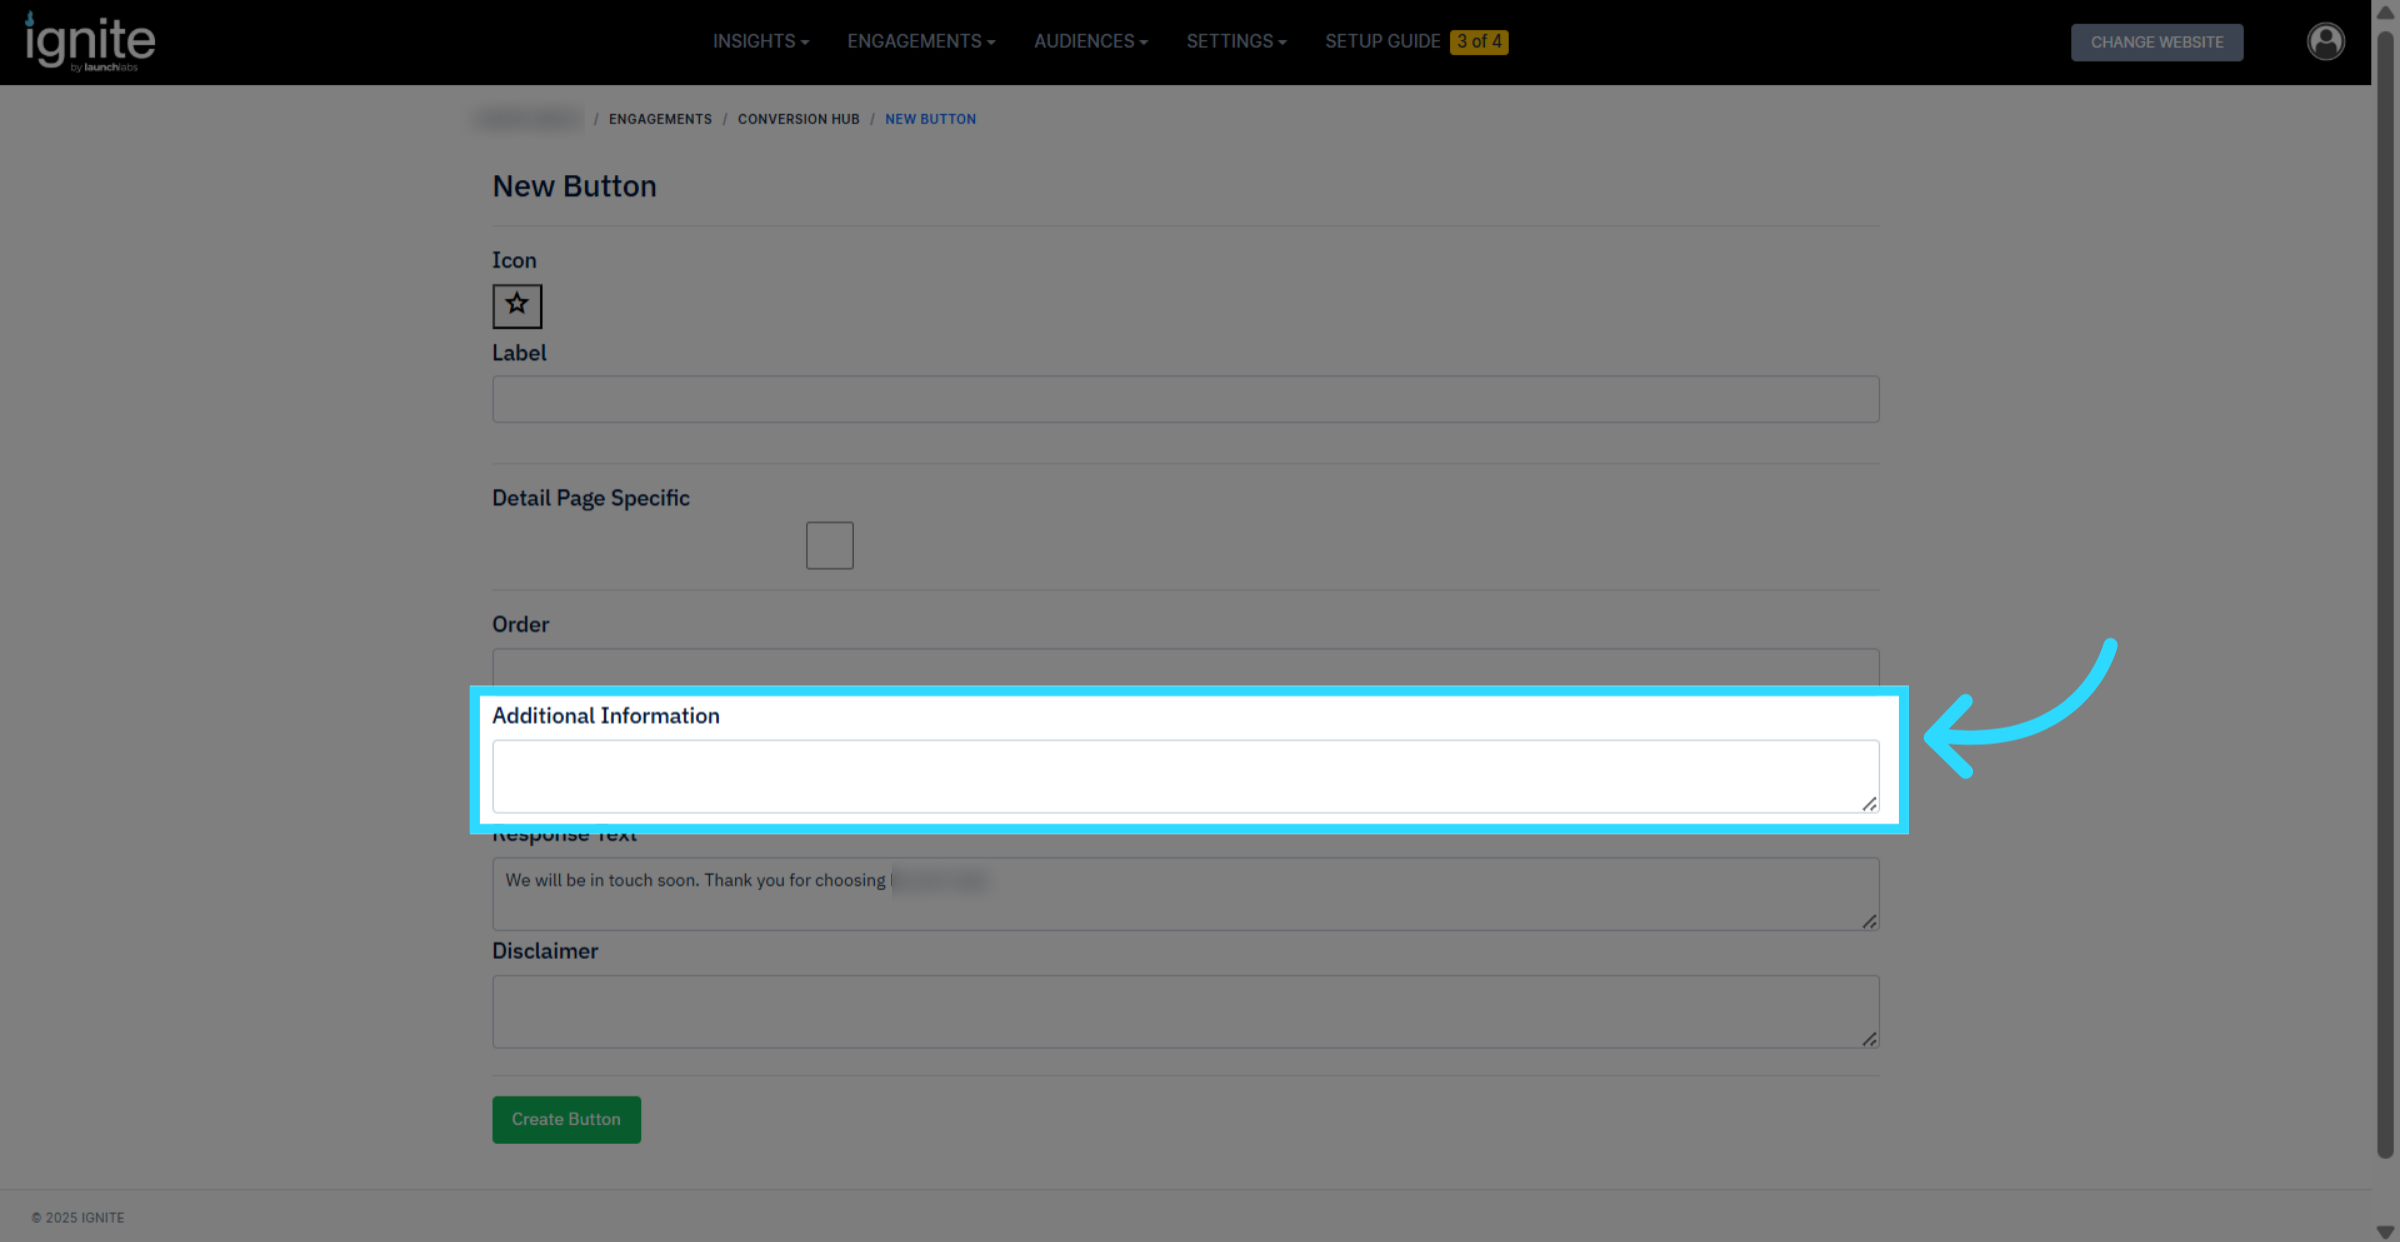Click the Ignite logo
This screenshot has height=1242, width=2400.
coord(90,42)
